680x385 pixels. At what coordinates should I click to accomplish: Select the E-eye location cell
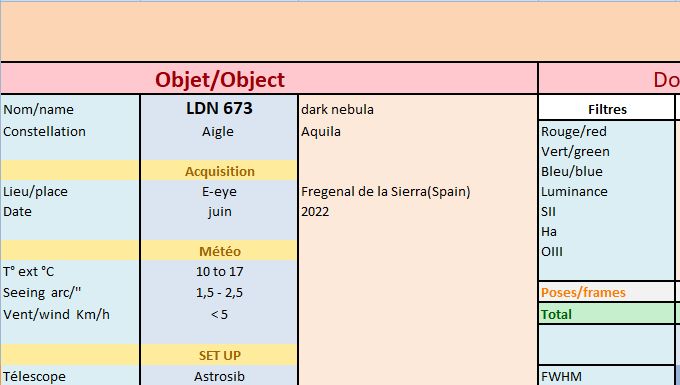pos(219,191)
